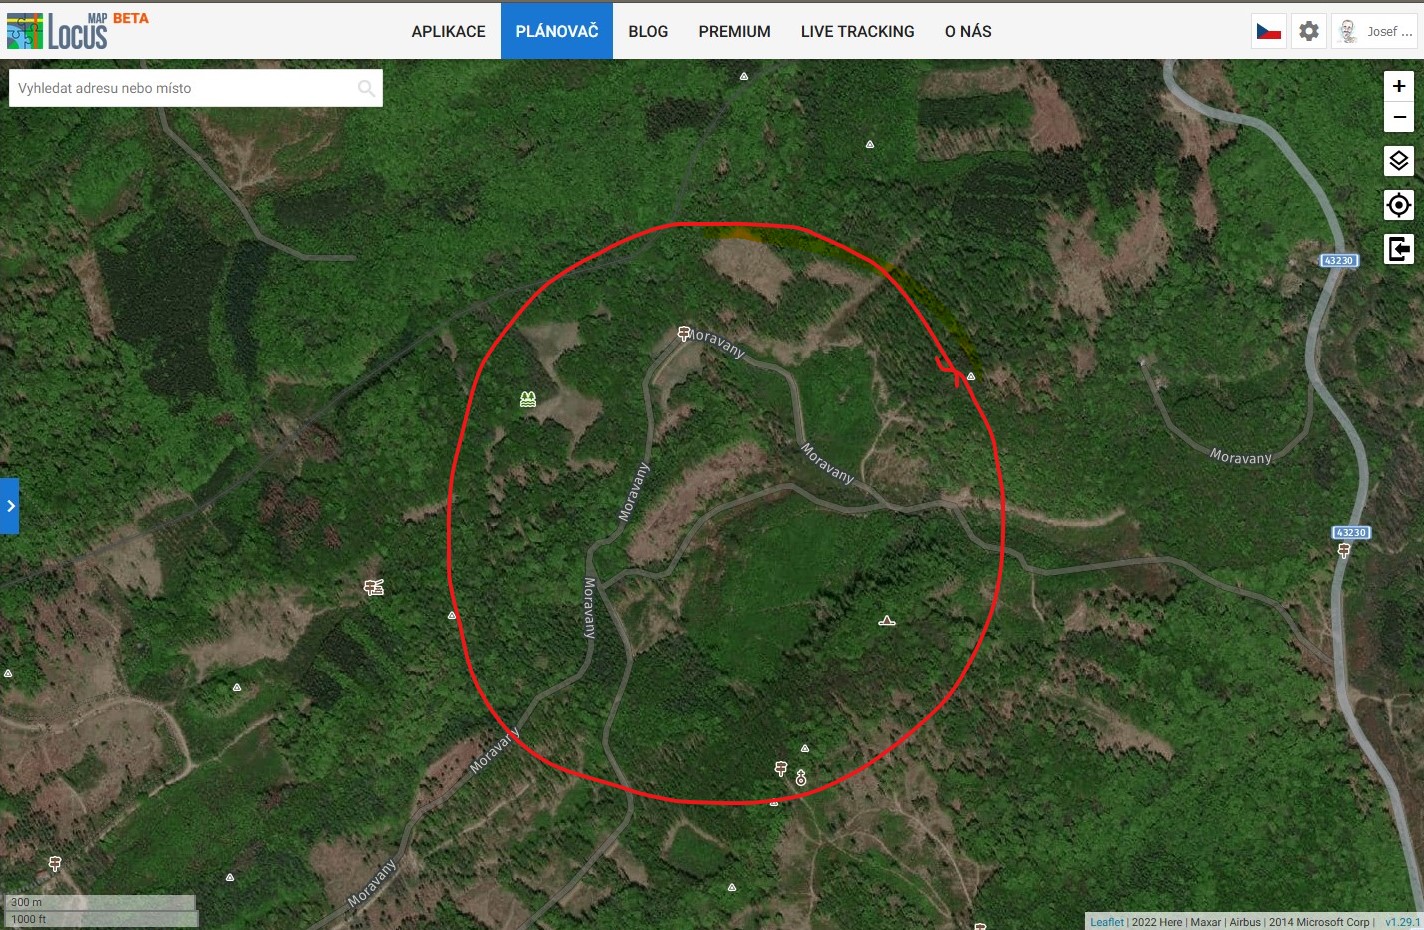The image size is (1424, 930).
Task: Select the PLÁNOVAČ tab
Action: pos(556,32)
